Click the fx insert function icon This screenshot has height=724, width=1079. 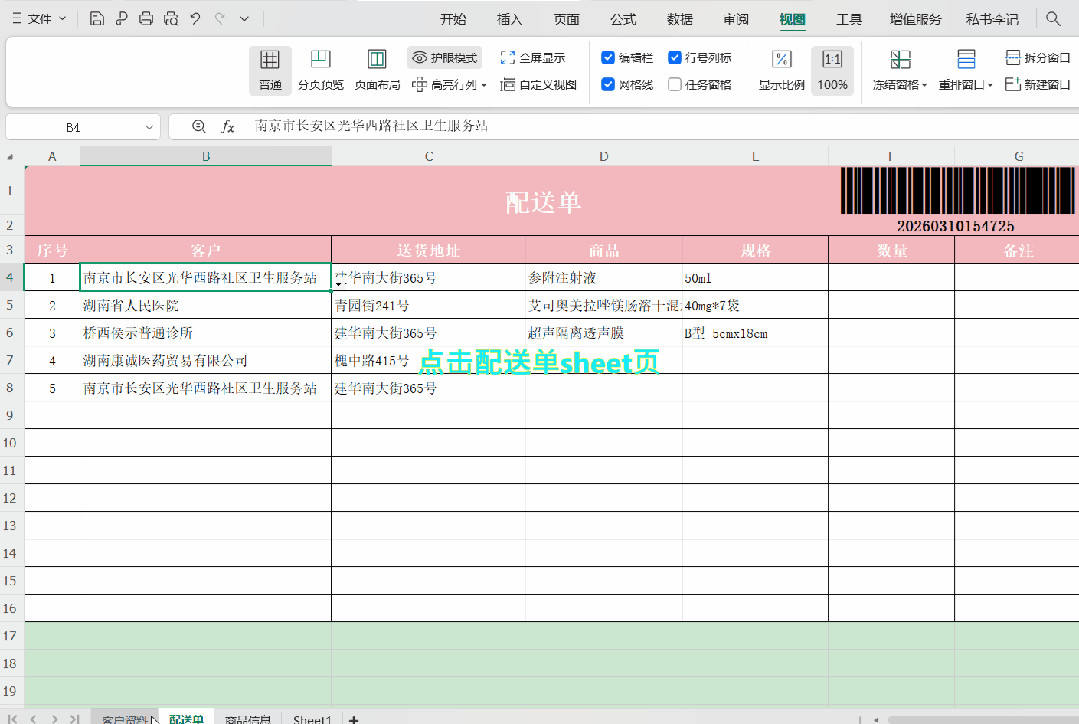pos(228,126)
